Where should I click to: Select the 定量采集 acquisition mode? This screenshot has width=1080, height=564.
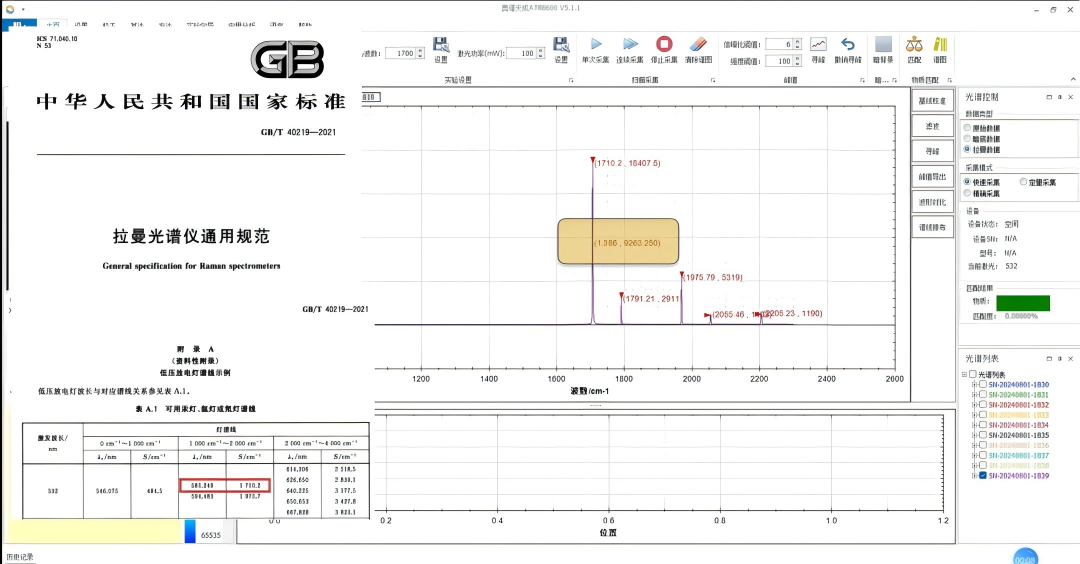click(x=1023, y=182)
